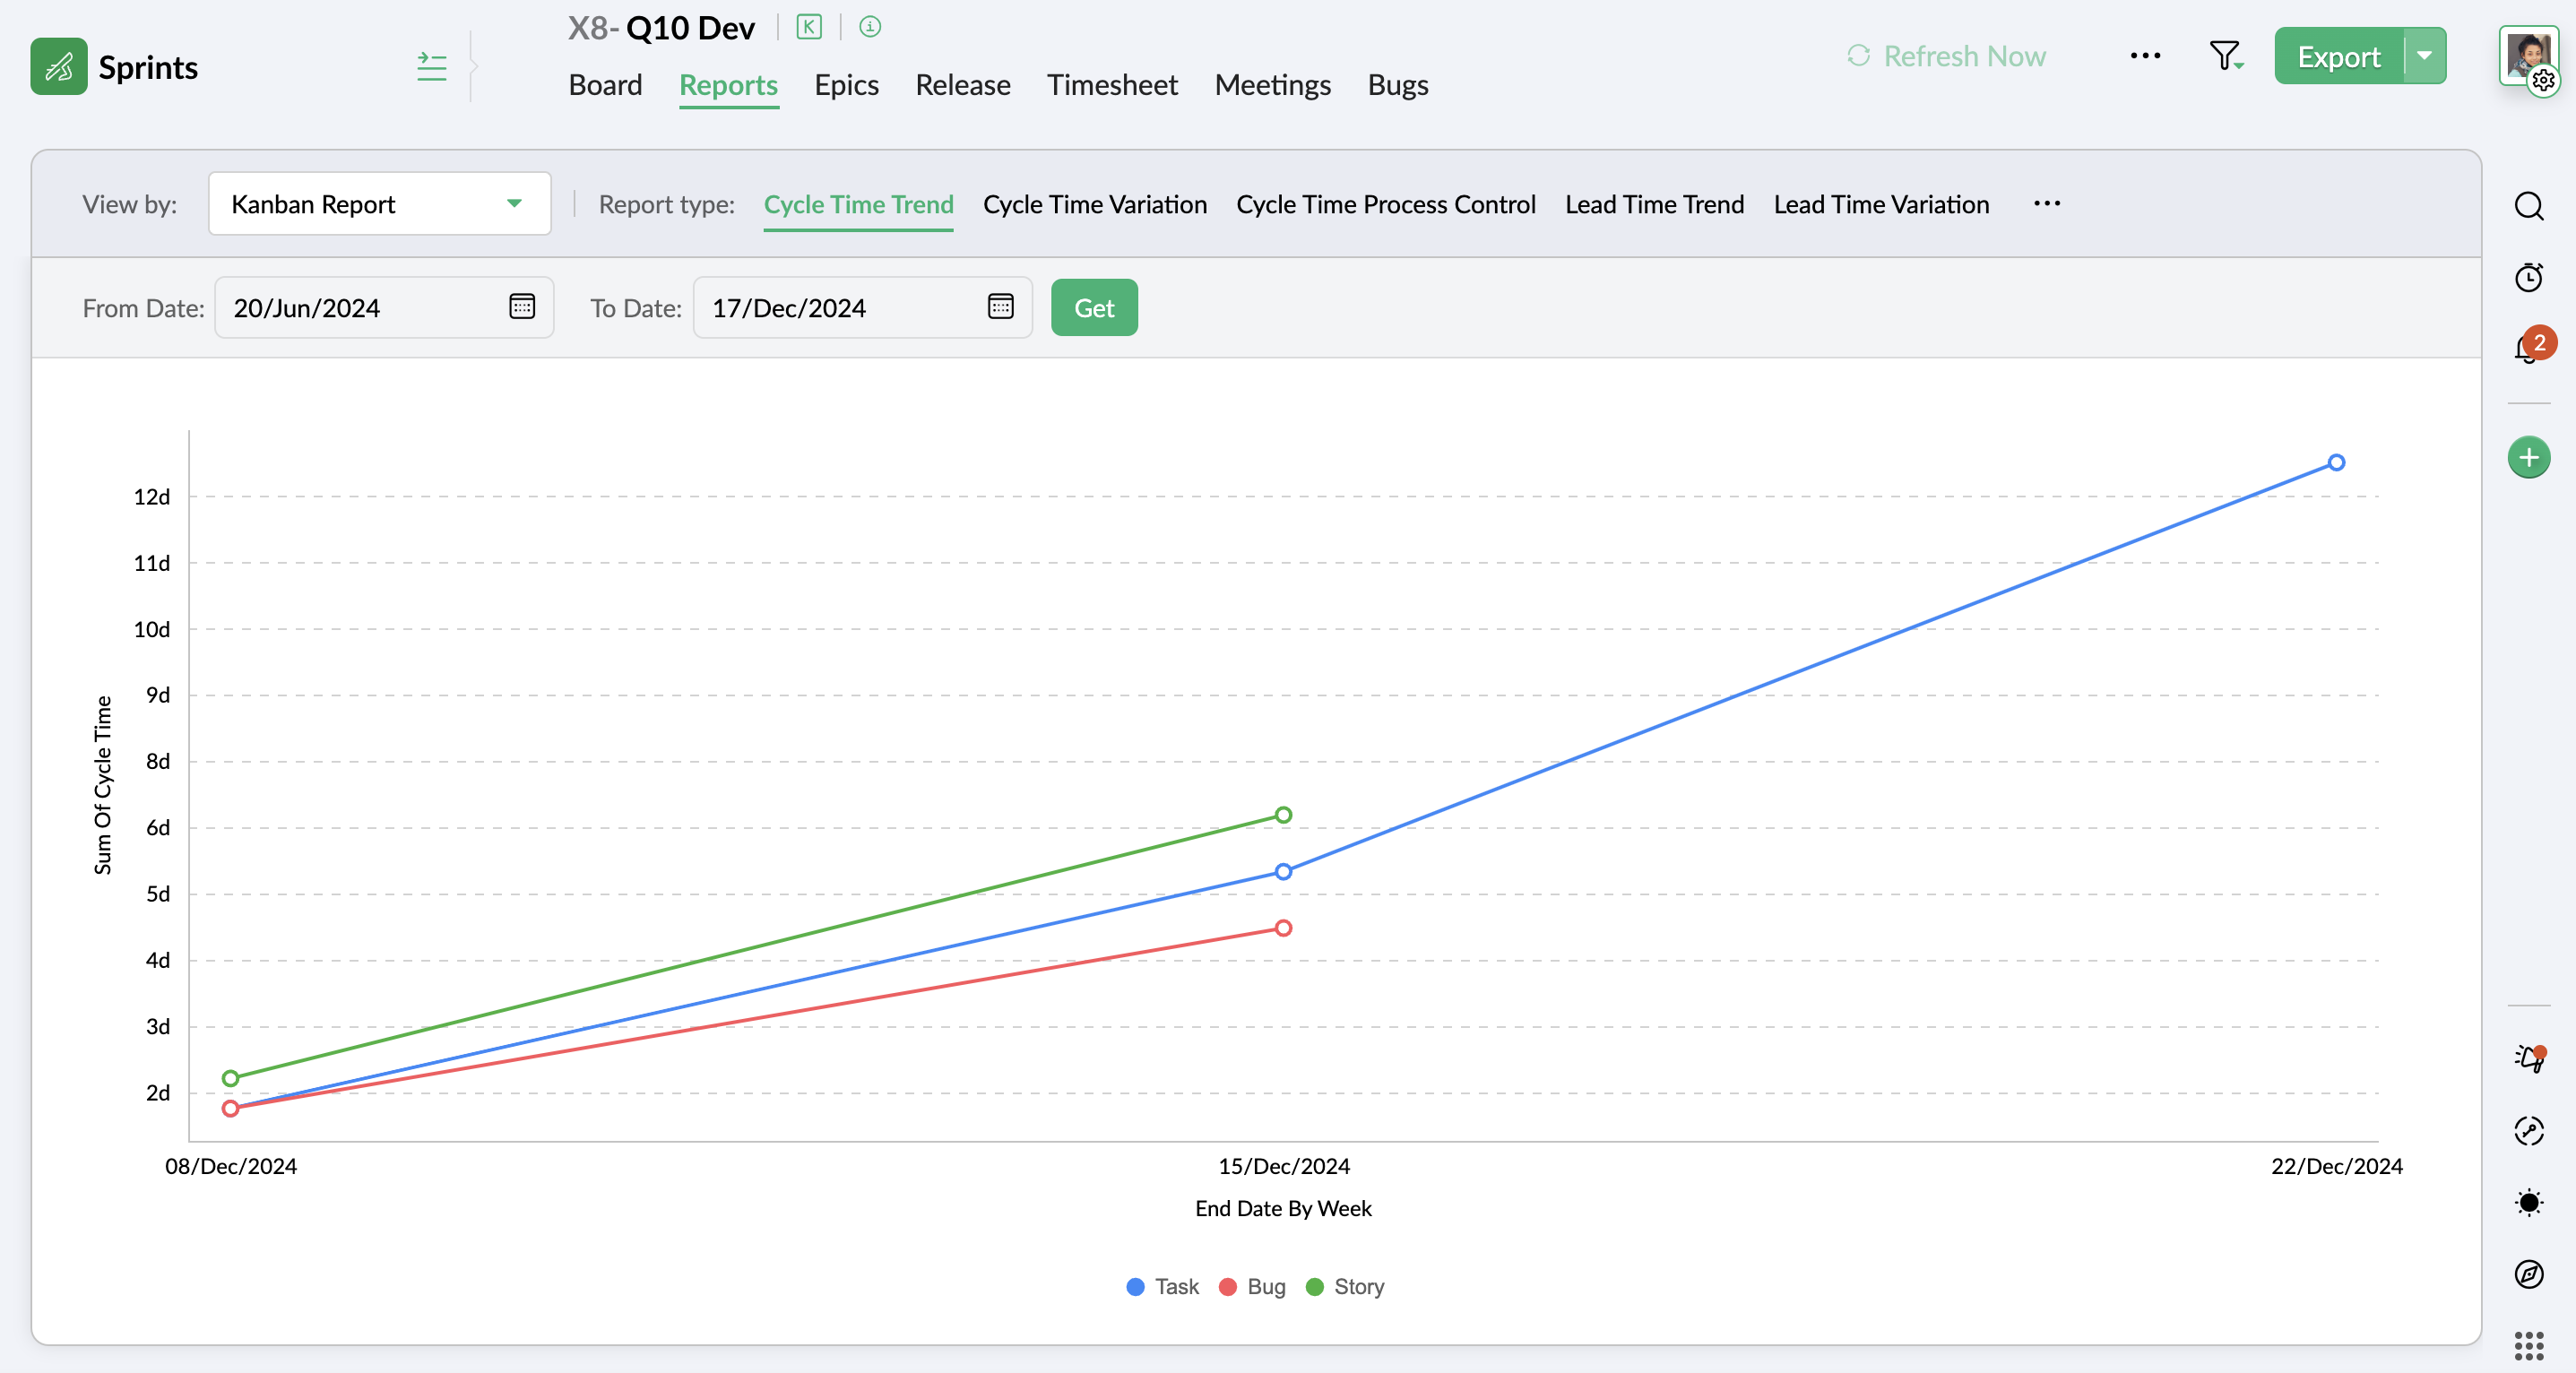2576x1373 pixels.
Task: Open the apps grid icon
Action: coord(2528,1345)
